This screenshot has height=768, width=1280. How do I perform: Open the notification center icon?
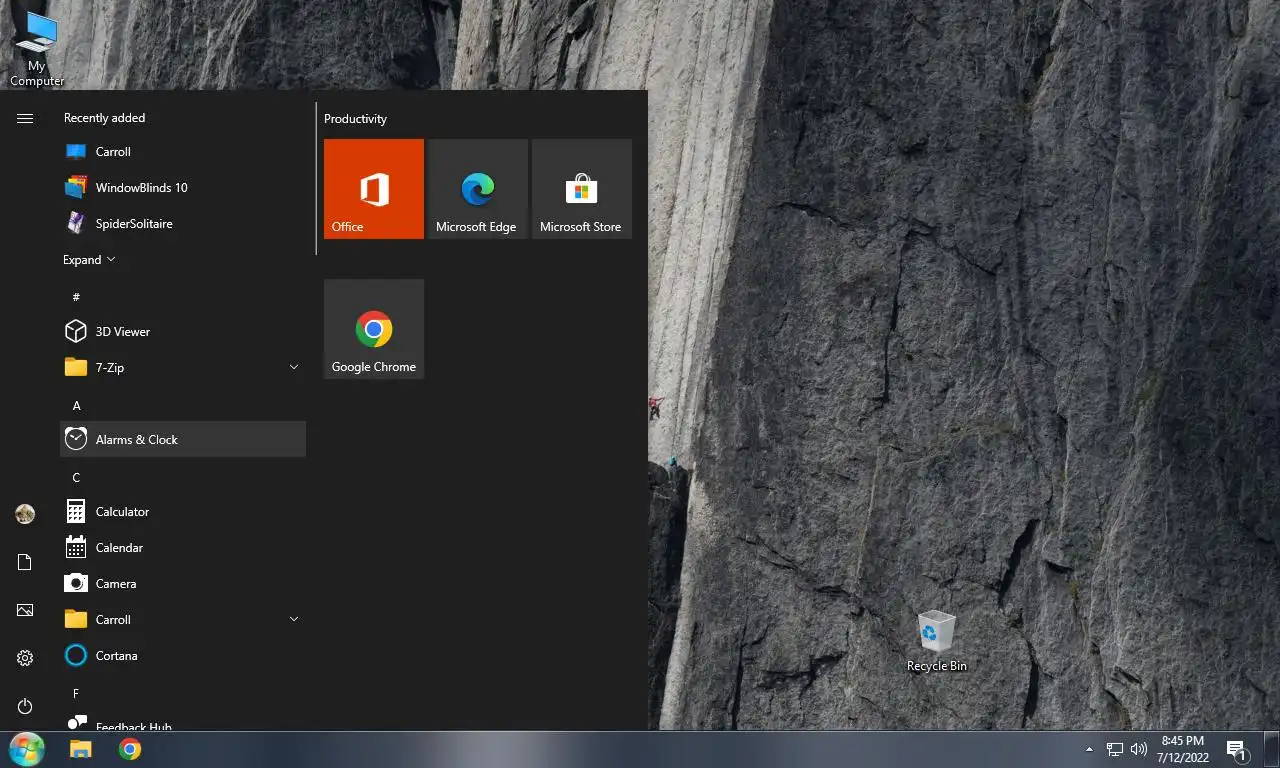click(x=1236, y=750)
